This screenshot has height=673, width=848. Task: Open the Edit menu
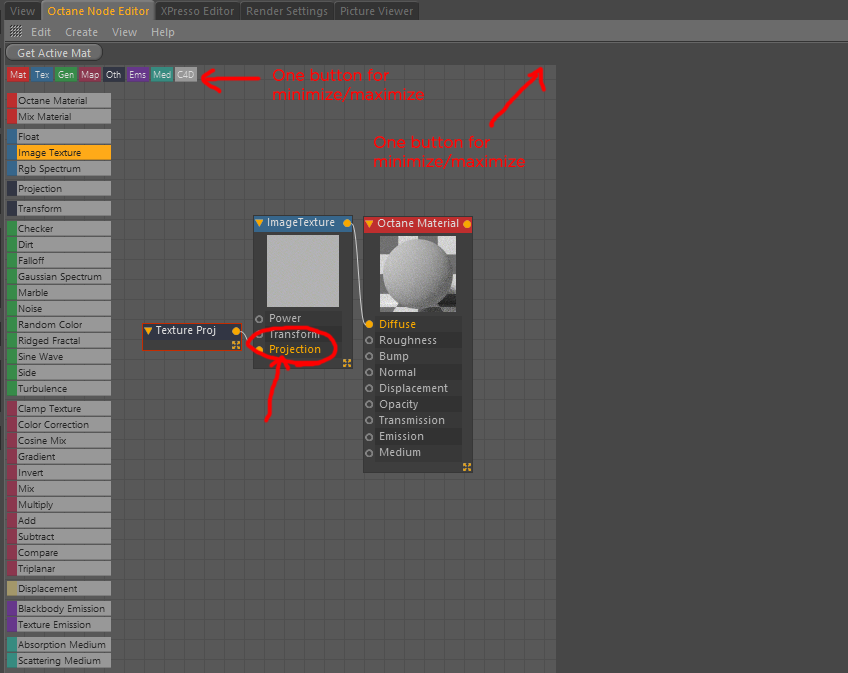41,32
